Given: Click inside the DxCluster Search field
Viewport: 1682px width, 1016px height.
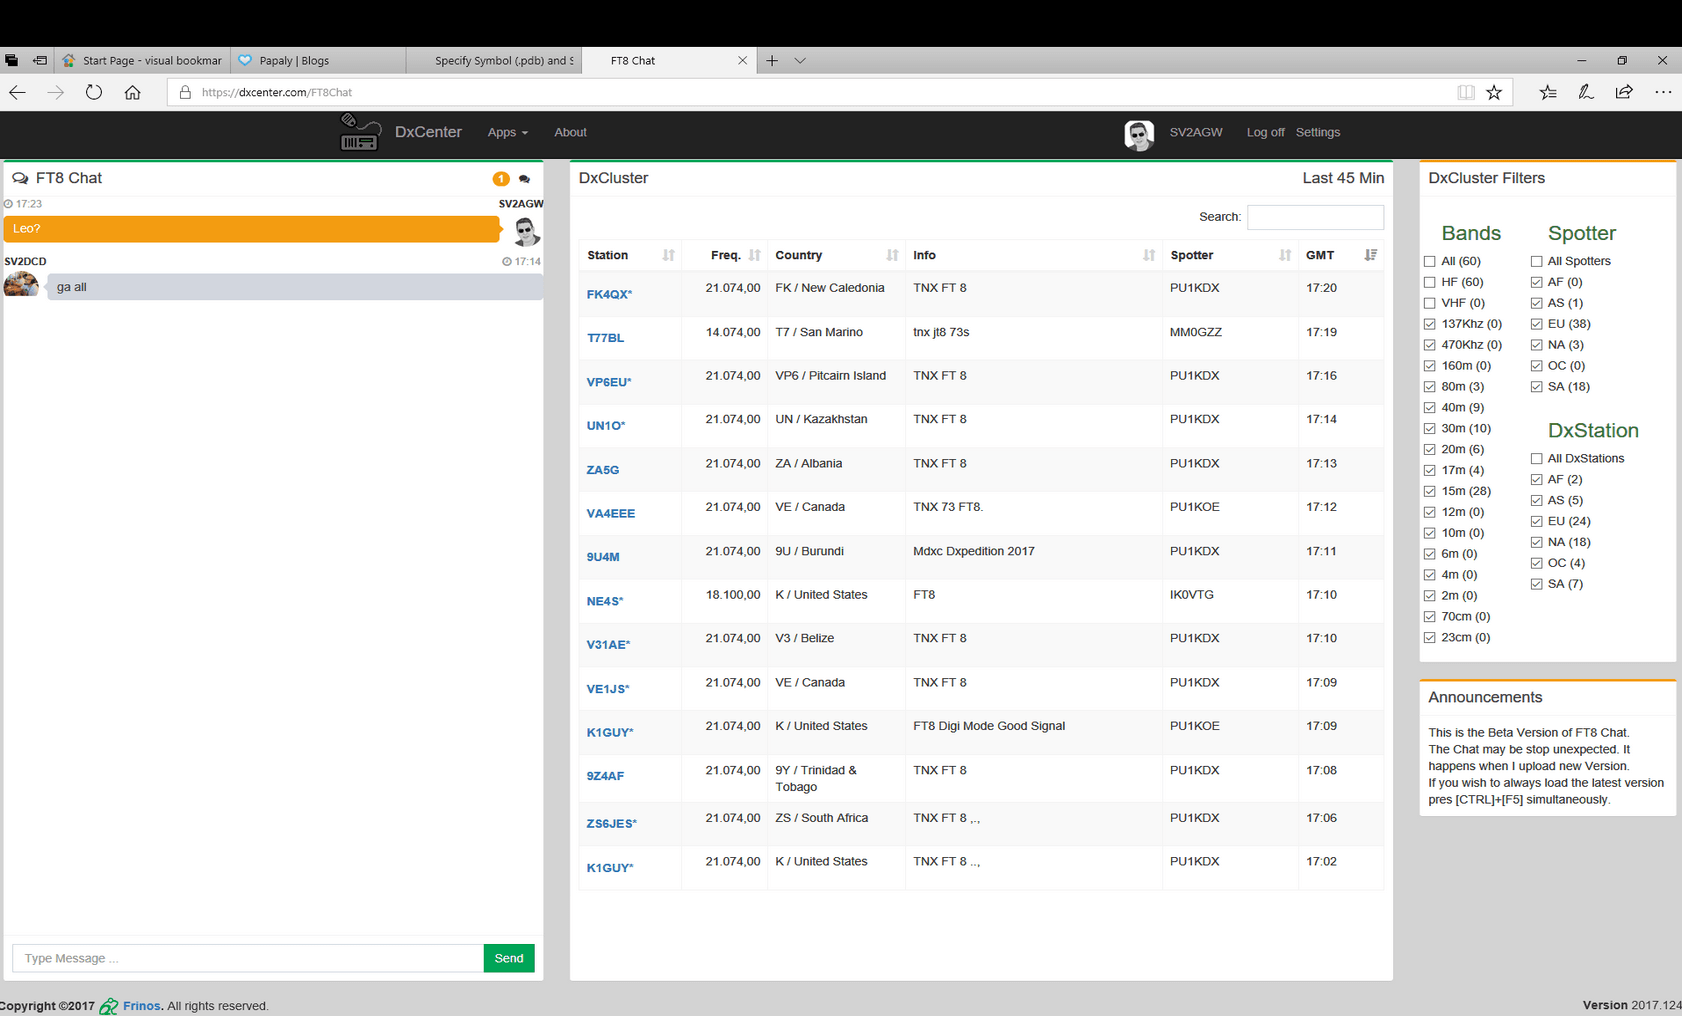Looking at the screenshot, I should [1315, 217].
